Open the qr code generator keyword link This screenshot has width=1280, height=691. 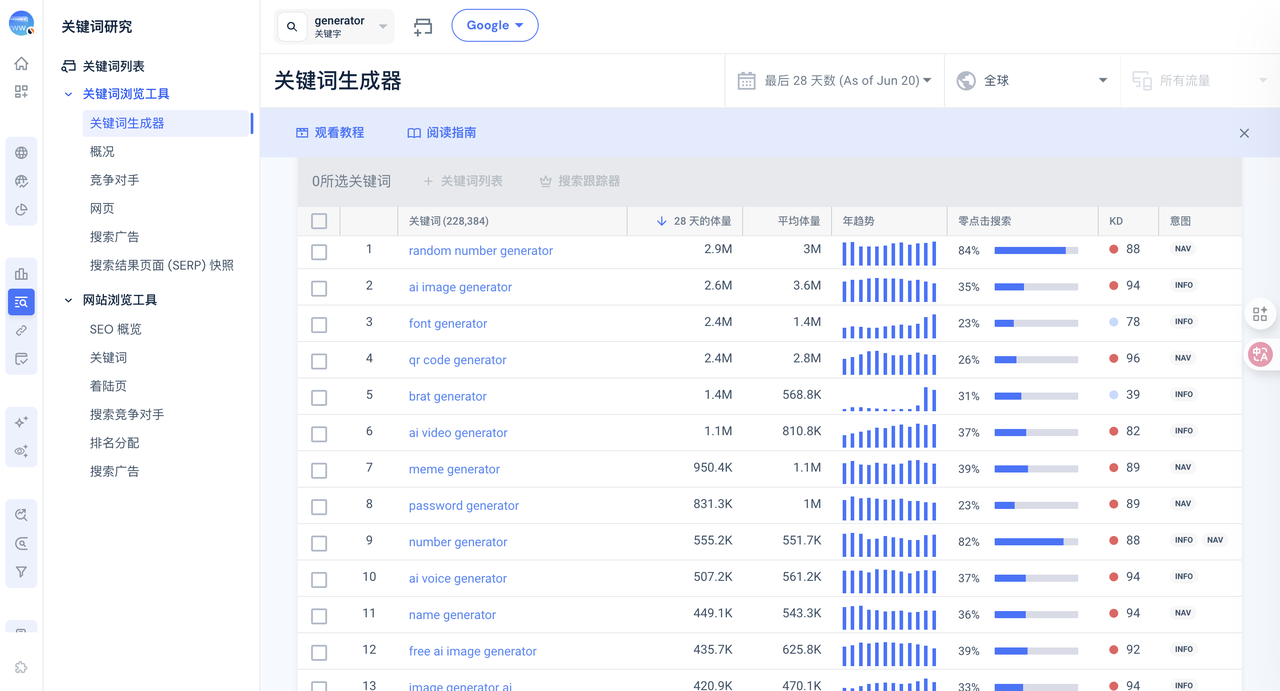coord(457,360)
